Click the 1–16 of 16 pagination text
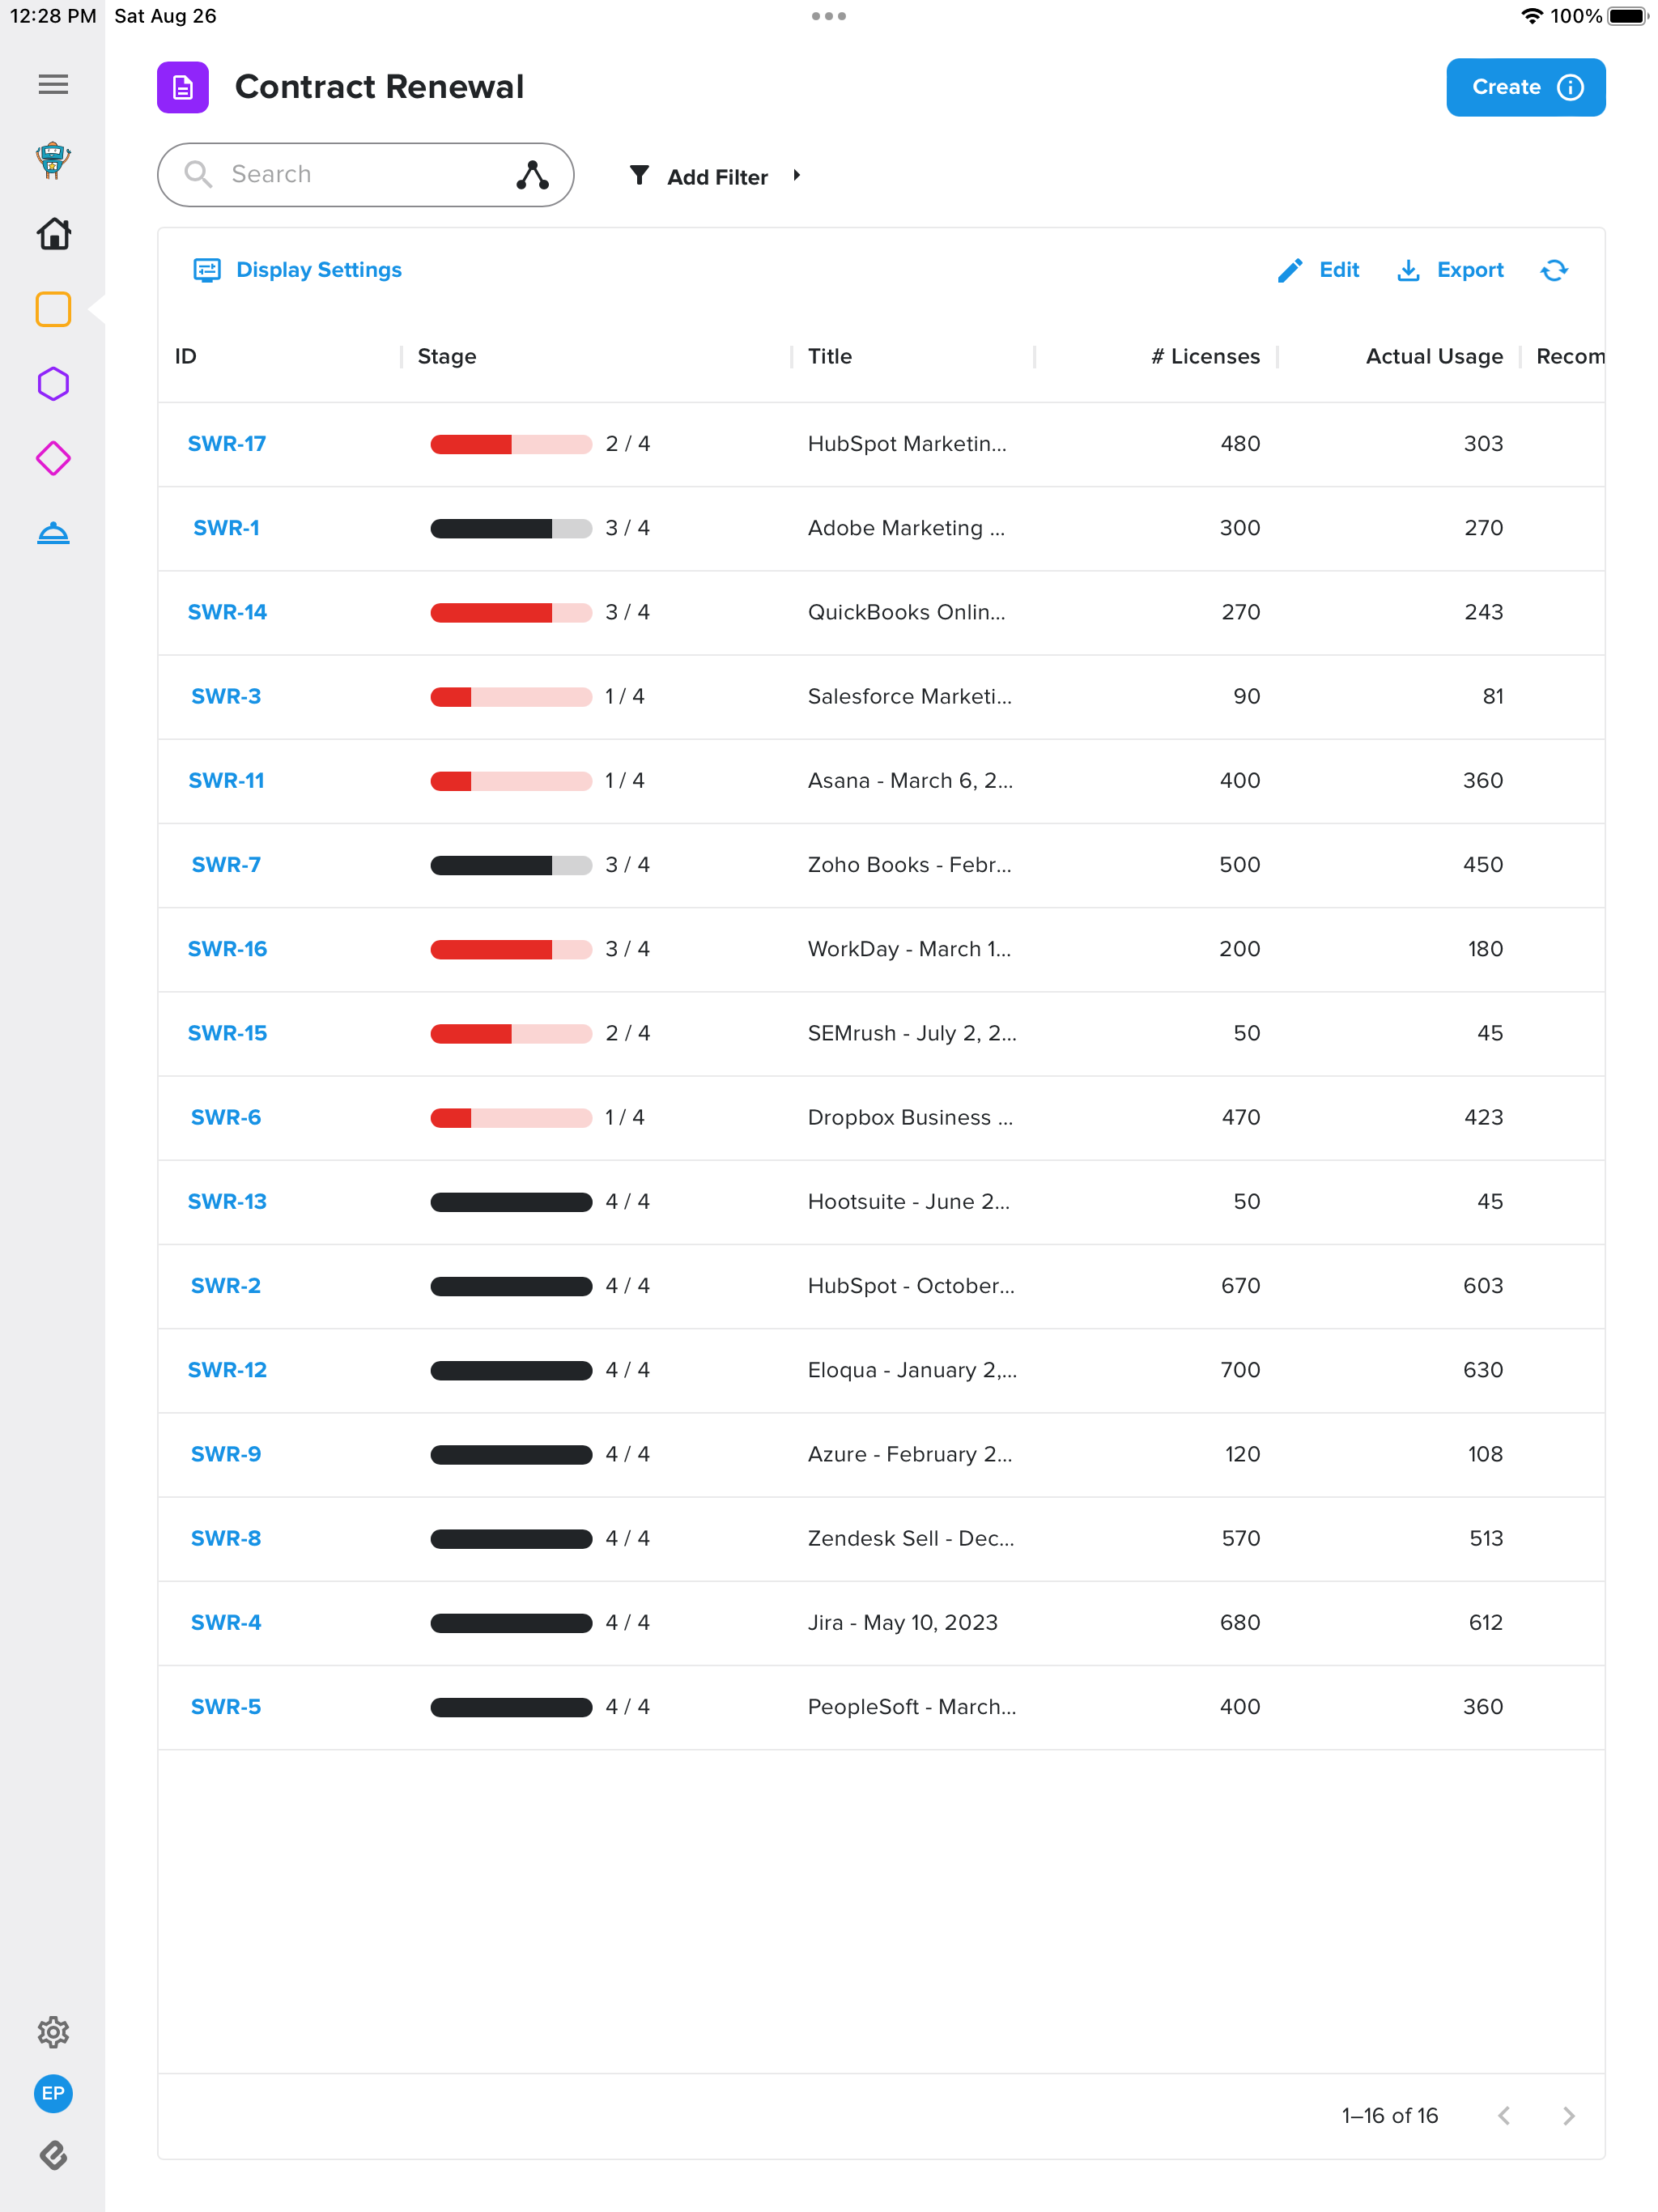Viewport: 1658px width, 2212px height. 1389,2115
